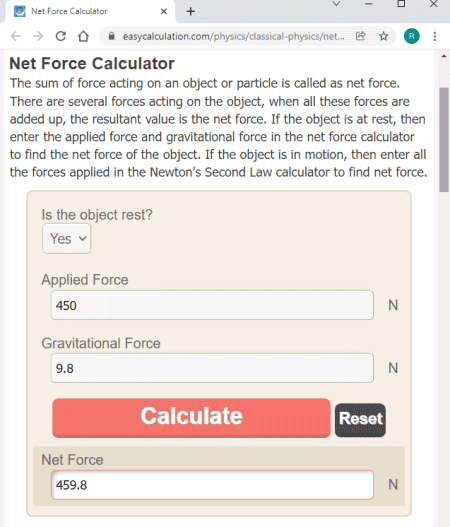
Task: Open the green profile avatar
Action: click(x=411, y=36)
